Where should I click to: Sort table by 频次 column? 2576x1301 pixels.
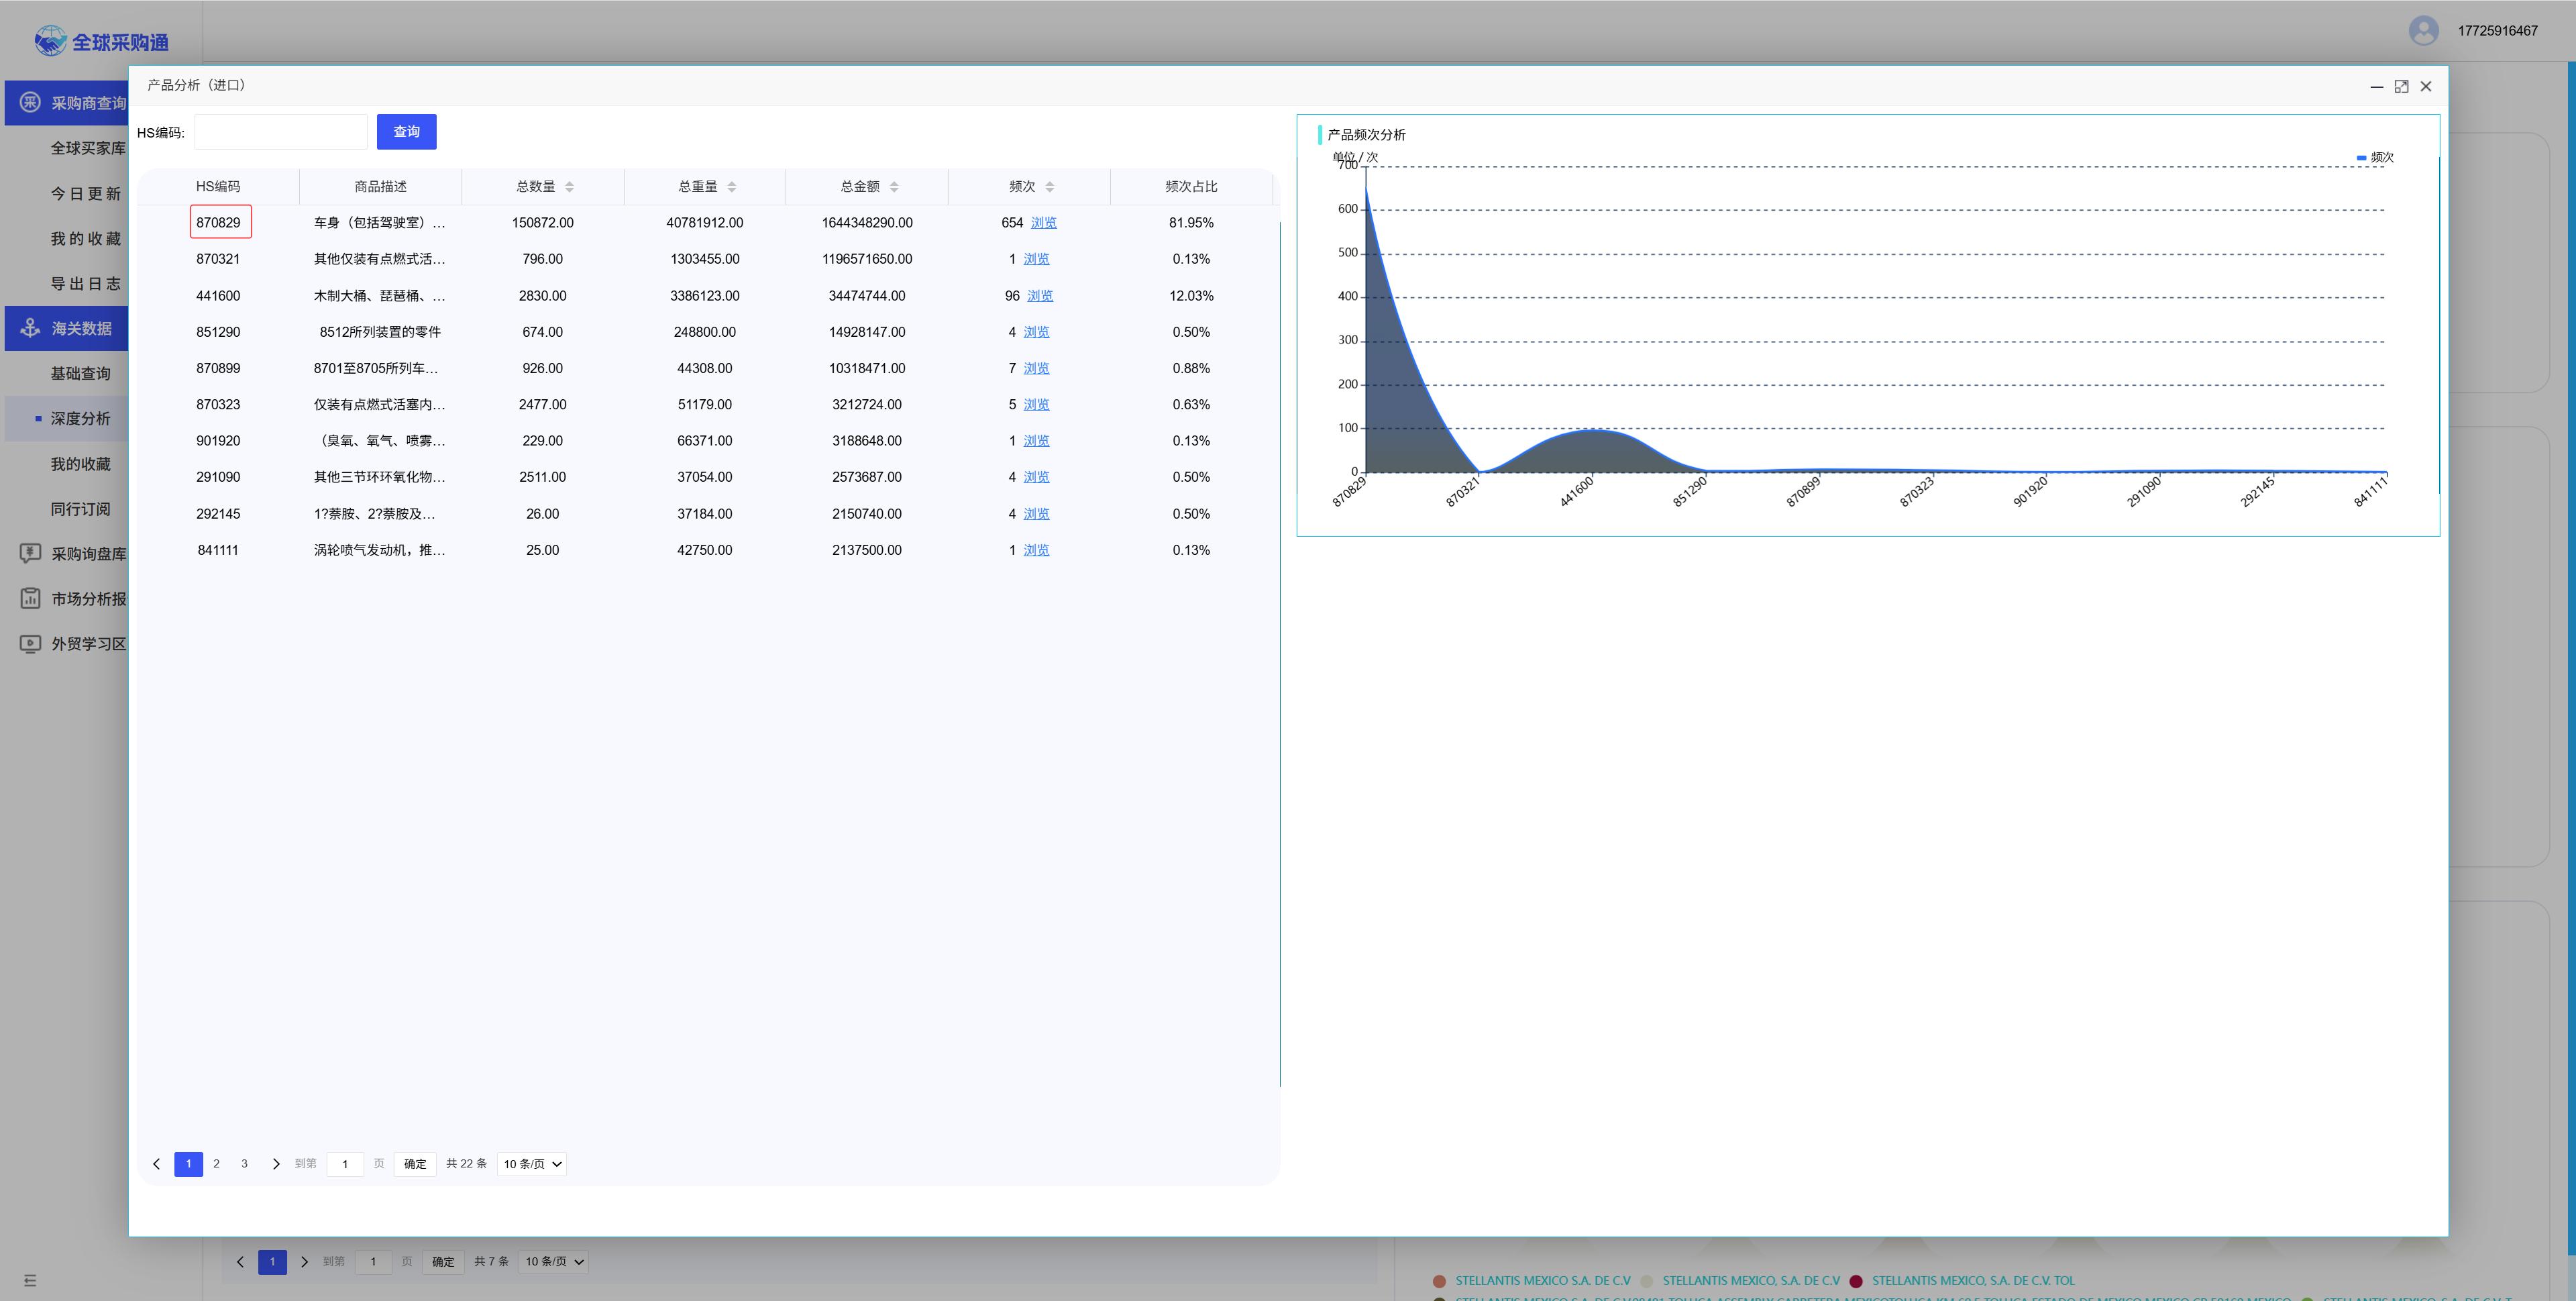[1049, 187]
